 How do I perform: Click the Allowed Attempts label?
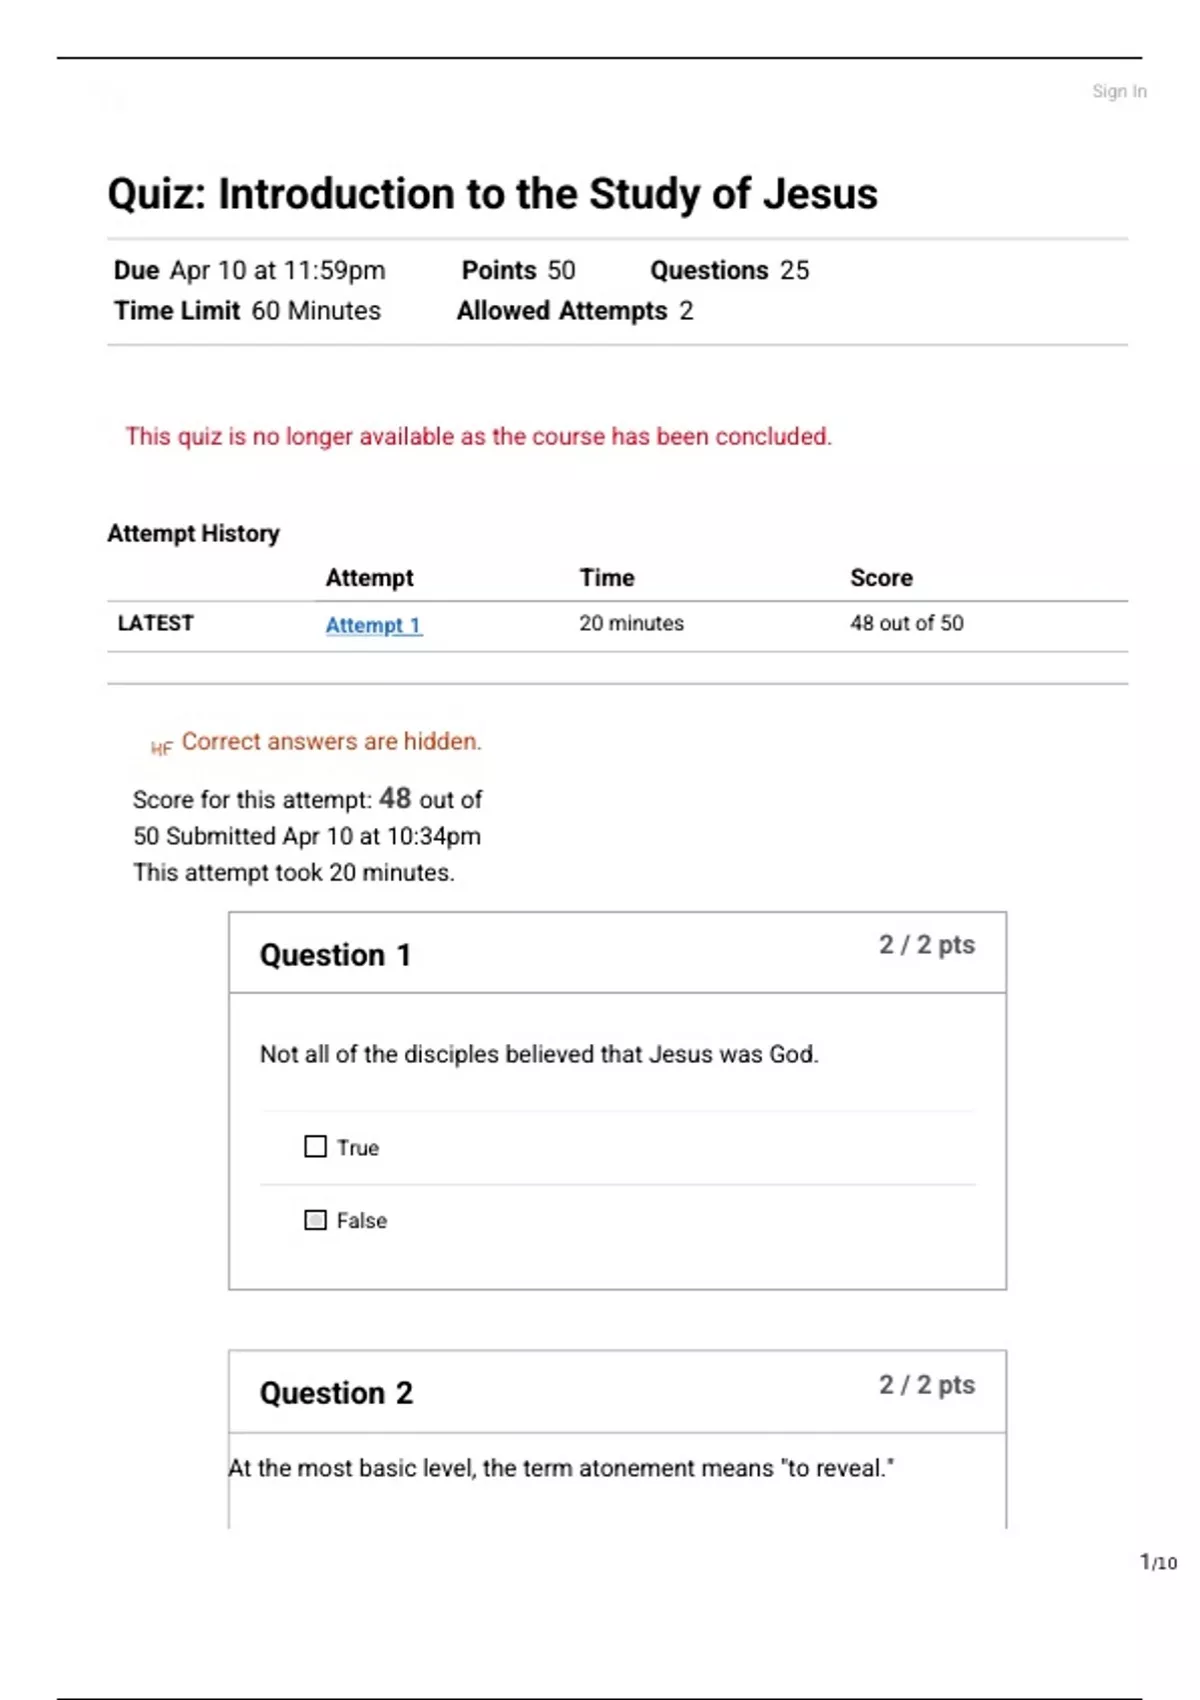click(x=562, y=311)
